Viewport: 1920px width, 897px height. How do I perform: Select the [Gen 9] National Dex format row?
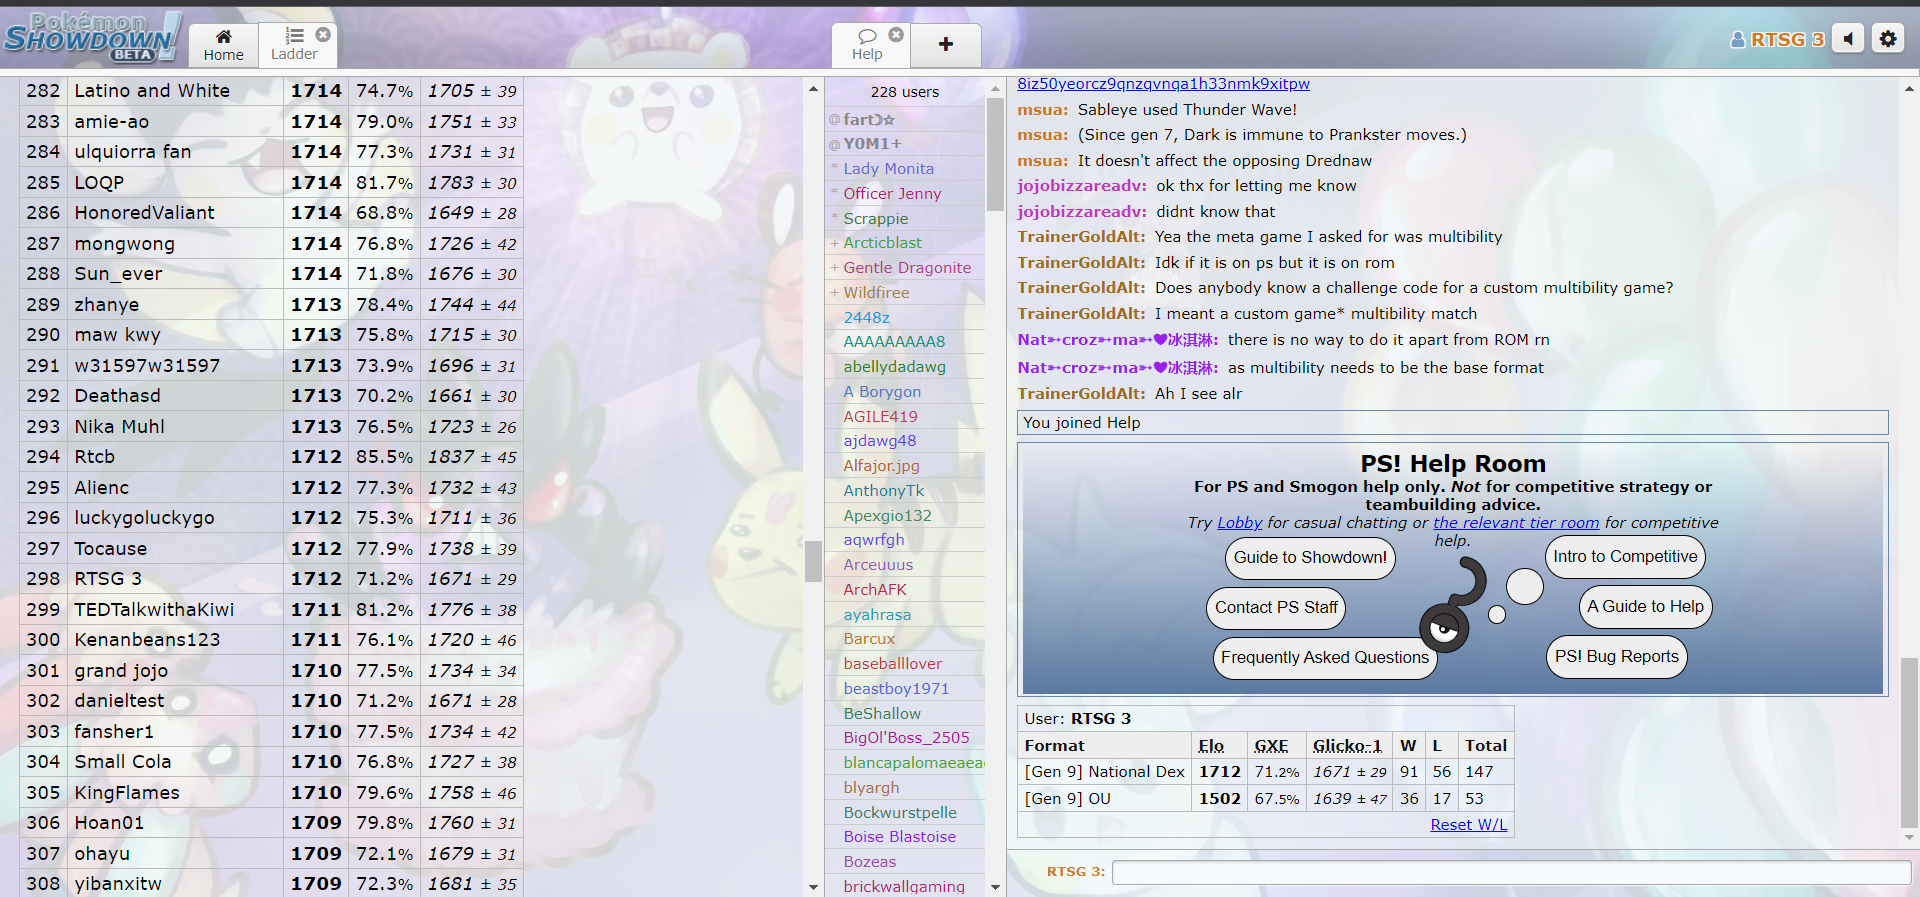click(x=1265, y=772)
